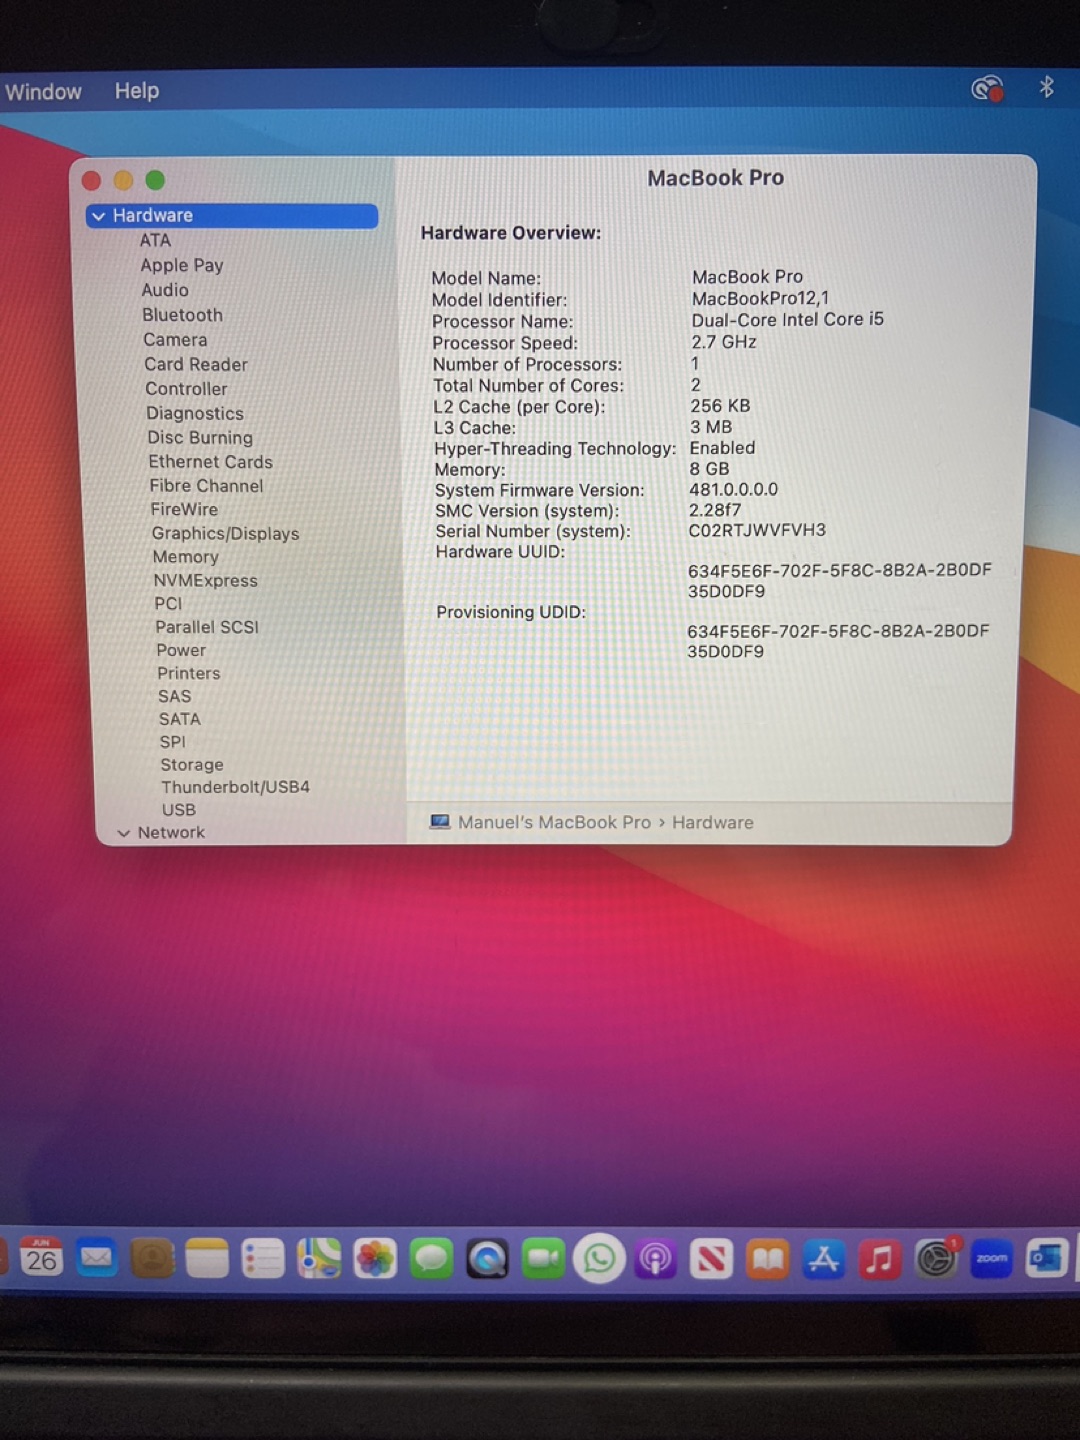Viewport: 1080px width, 1440px height.
Task: Click the 481.0.0.0.0 firmware version value
Action: coord(733,489)
